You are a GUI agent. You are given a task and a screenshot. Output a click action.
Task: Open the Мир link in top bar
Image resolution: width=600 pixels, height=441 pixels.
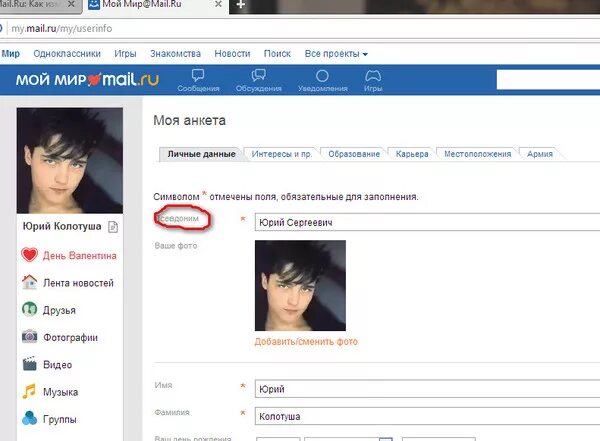coord(10,54)
